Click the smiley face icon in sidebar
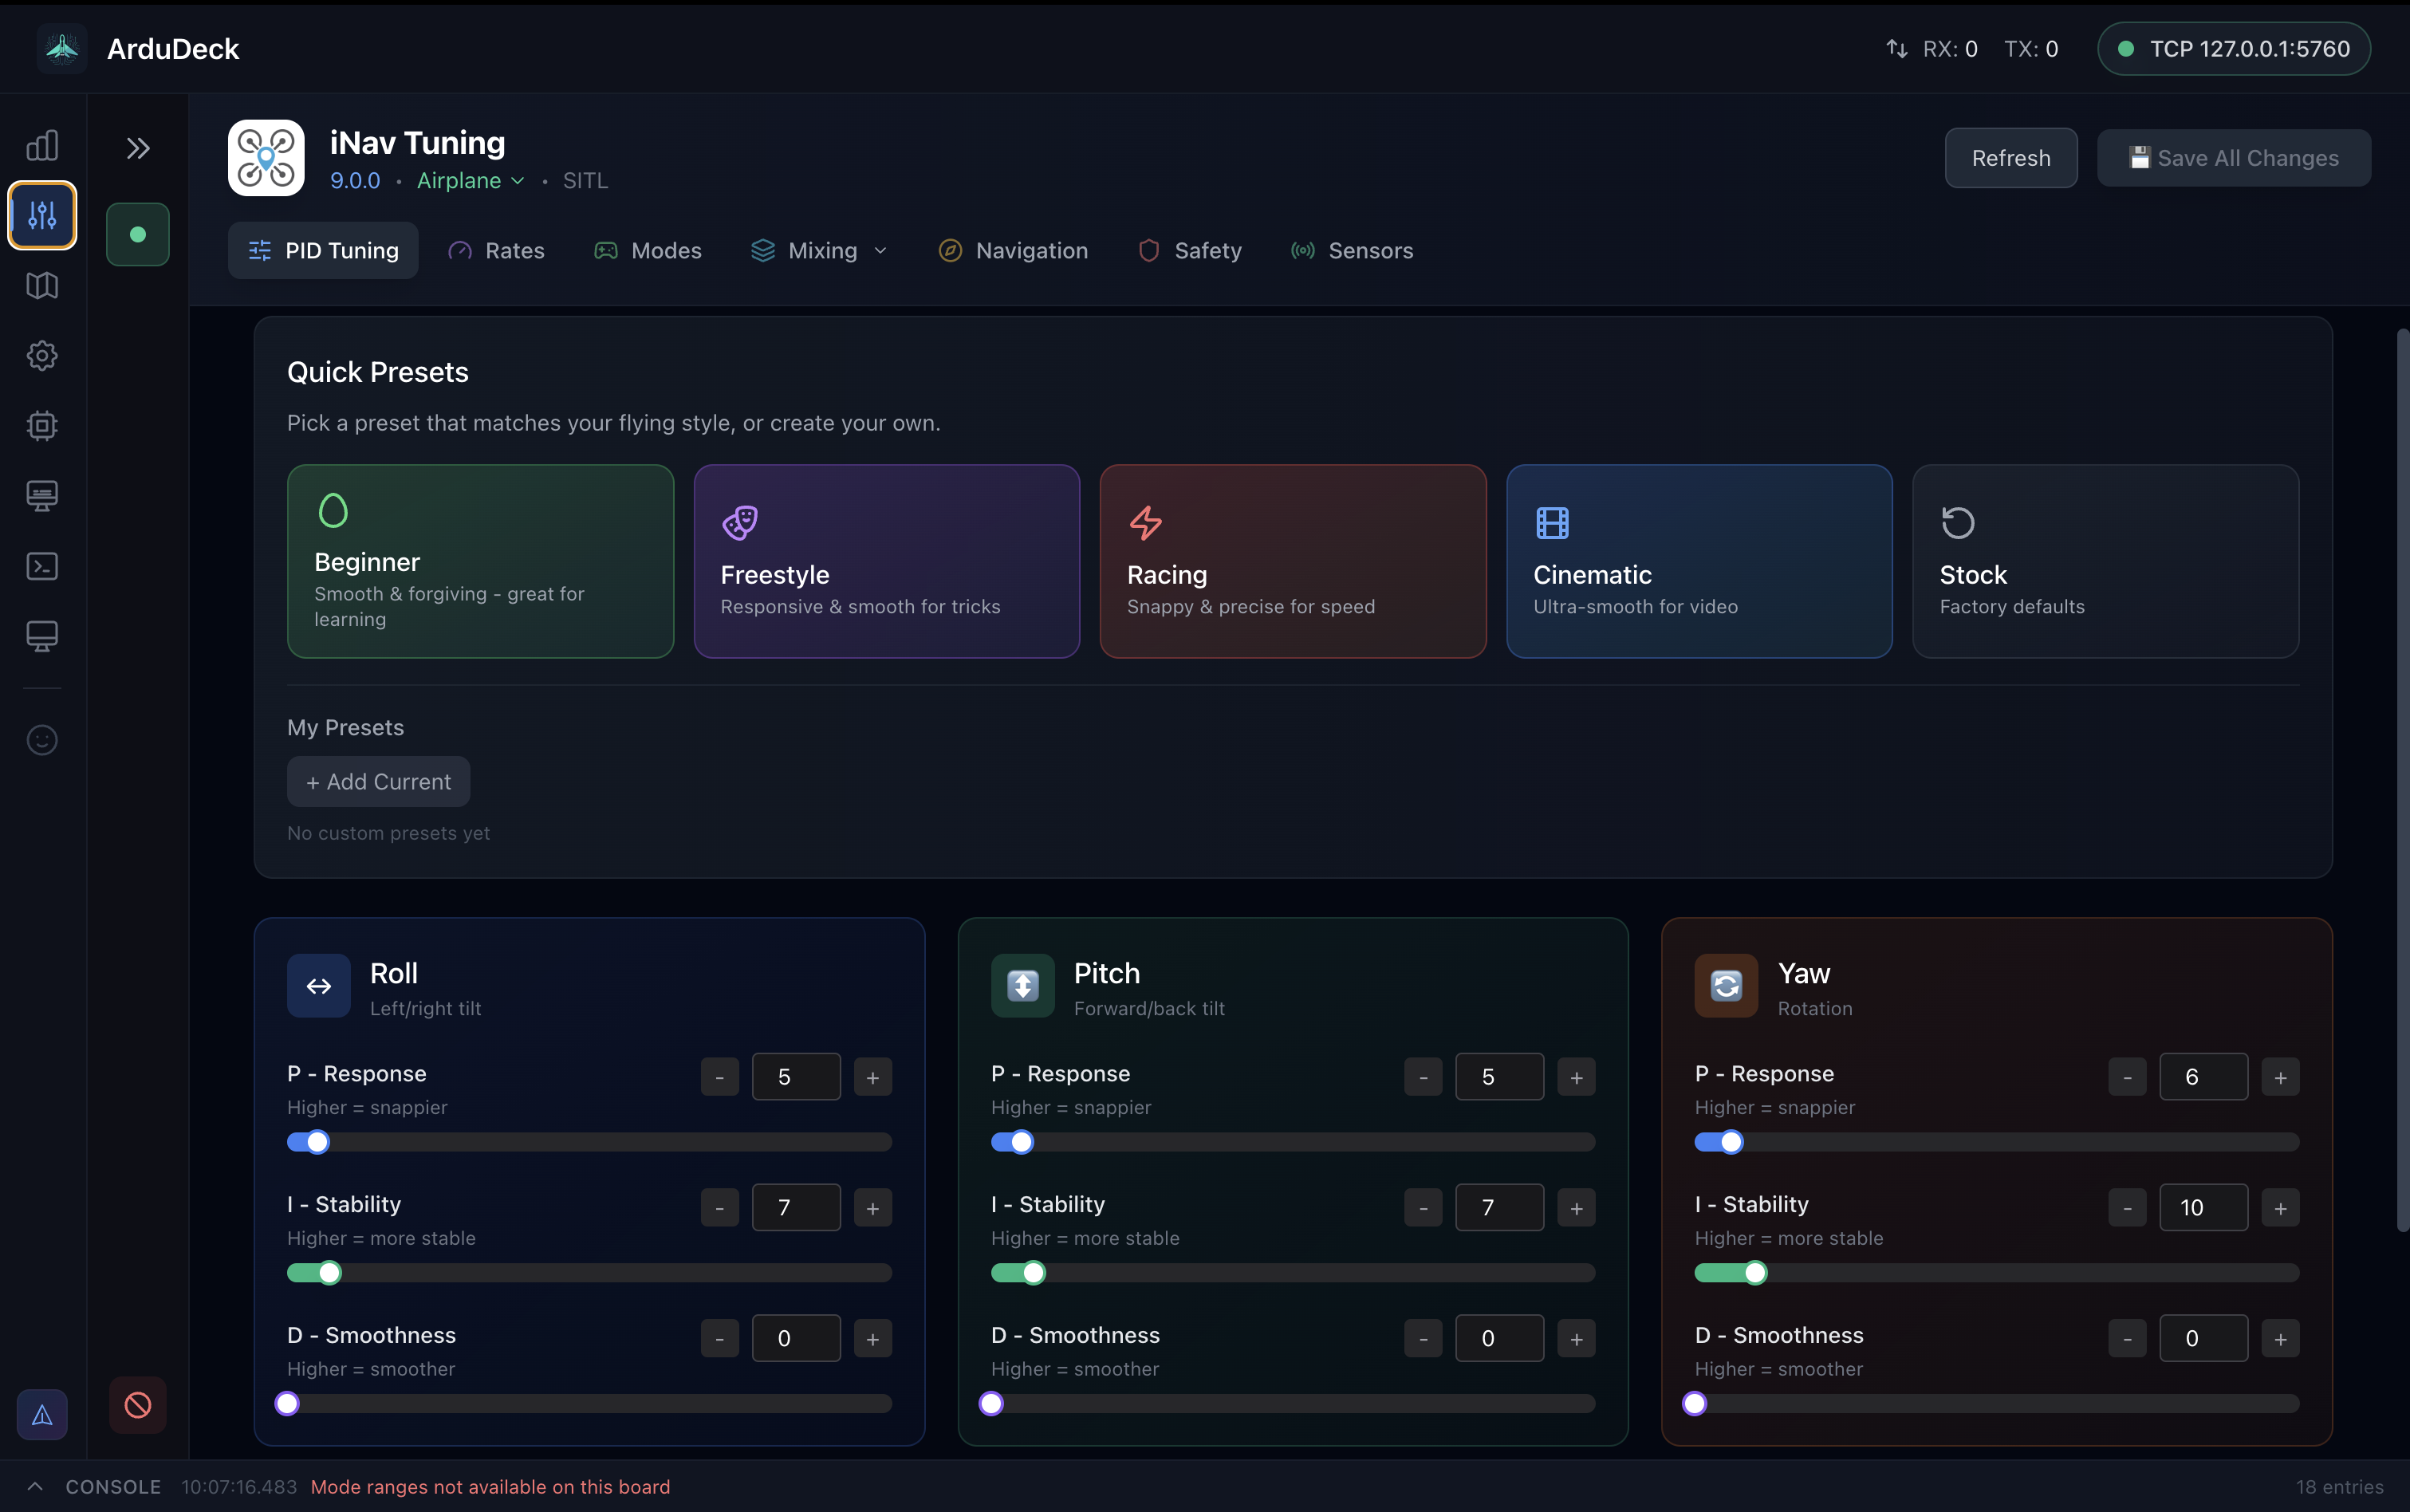The image size is (2410, 1512). coord(42,740)
